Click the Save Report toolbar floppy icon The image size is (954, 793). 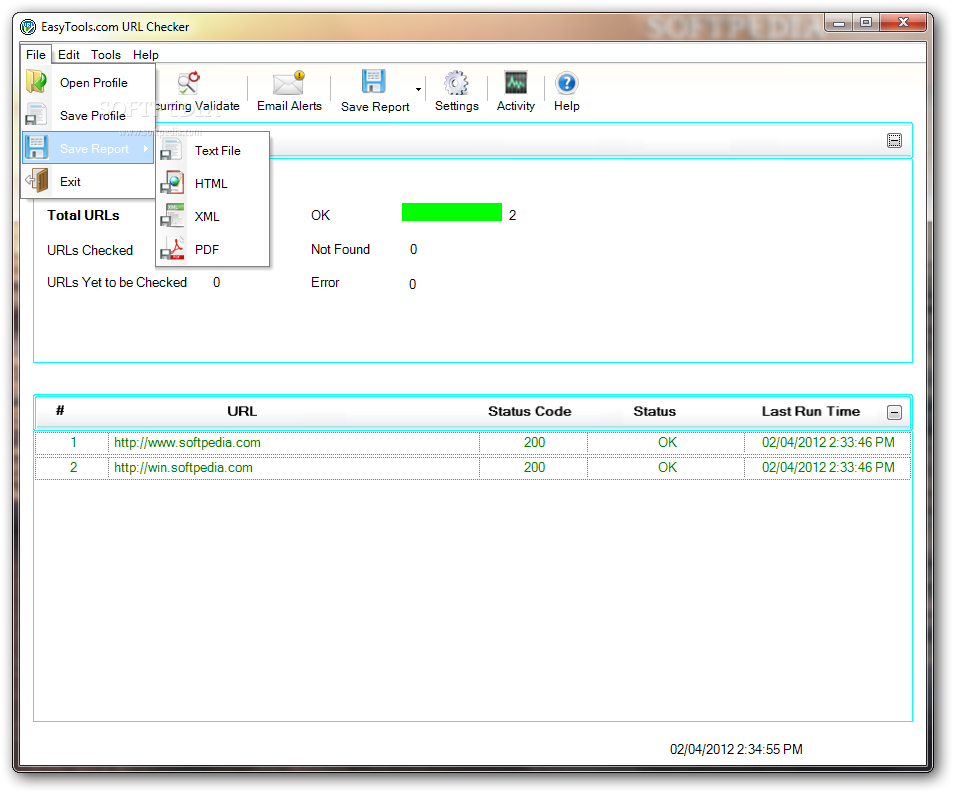374,82
